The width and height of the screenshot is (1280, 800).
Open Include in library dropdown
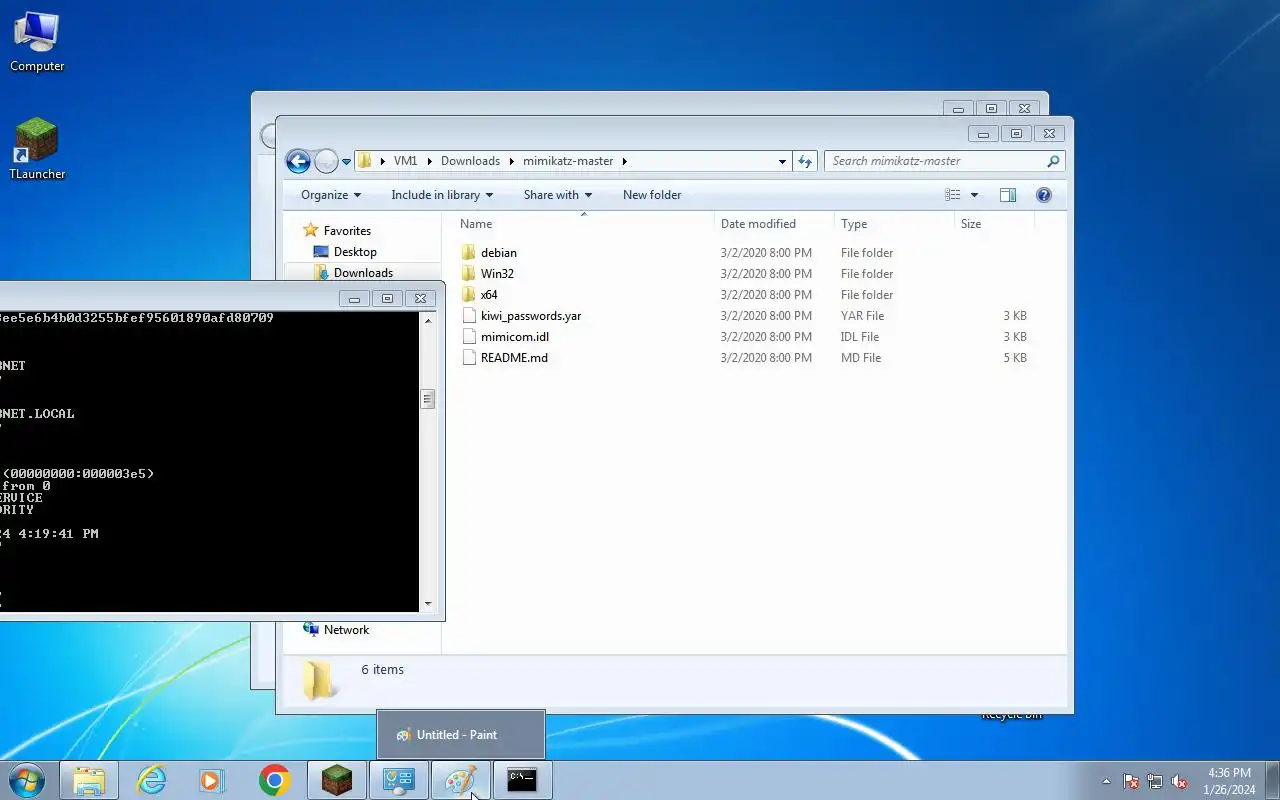442,195
